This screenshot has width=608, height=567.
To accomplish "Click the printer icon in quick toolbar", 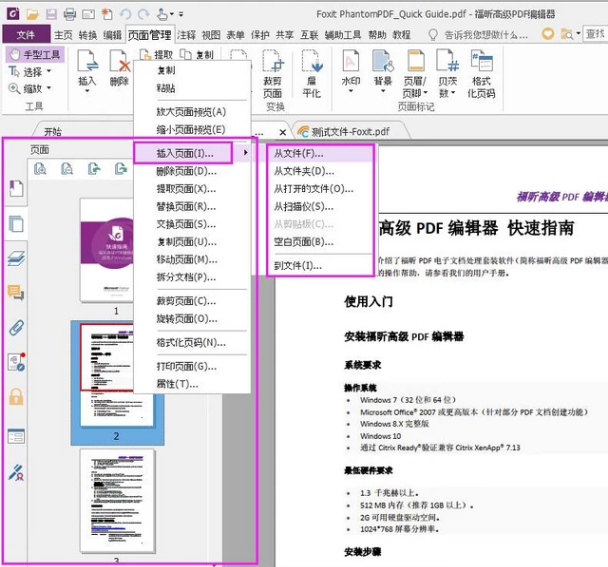I will click(x=70, y=15).
